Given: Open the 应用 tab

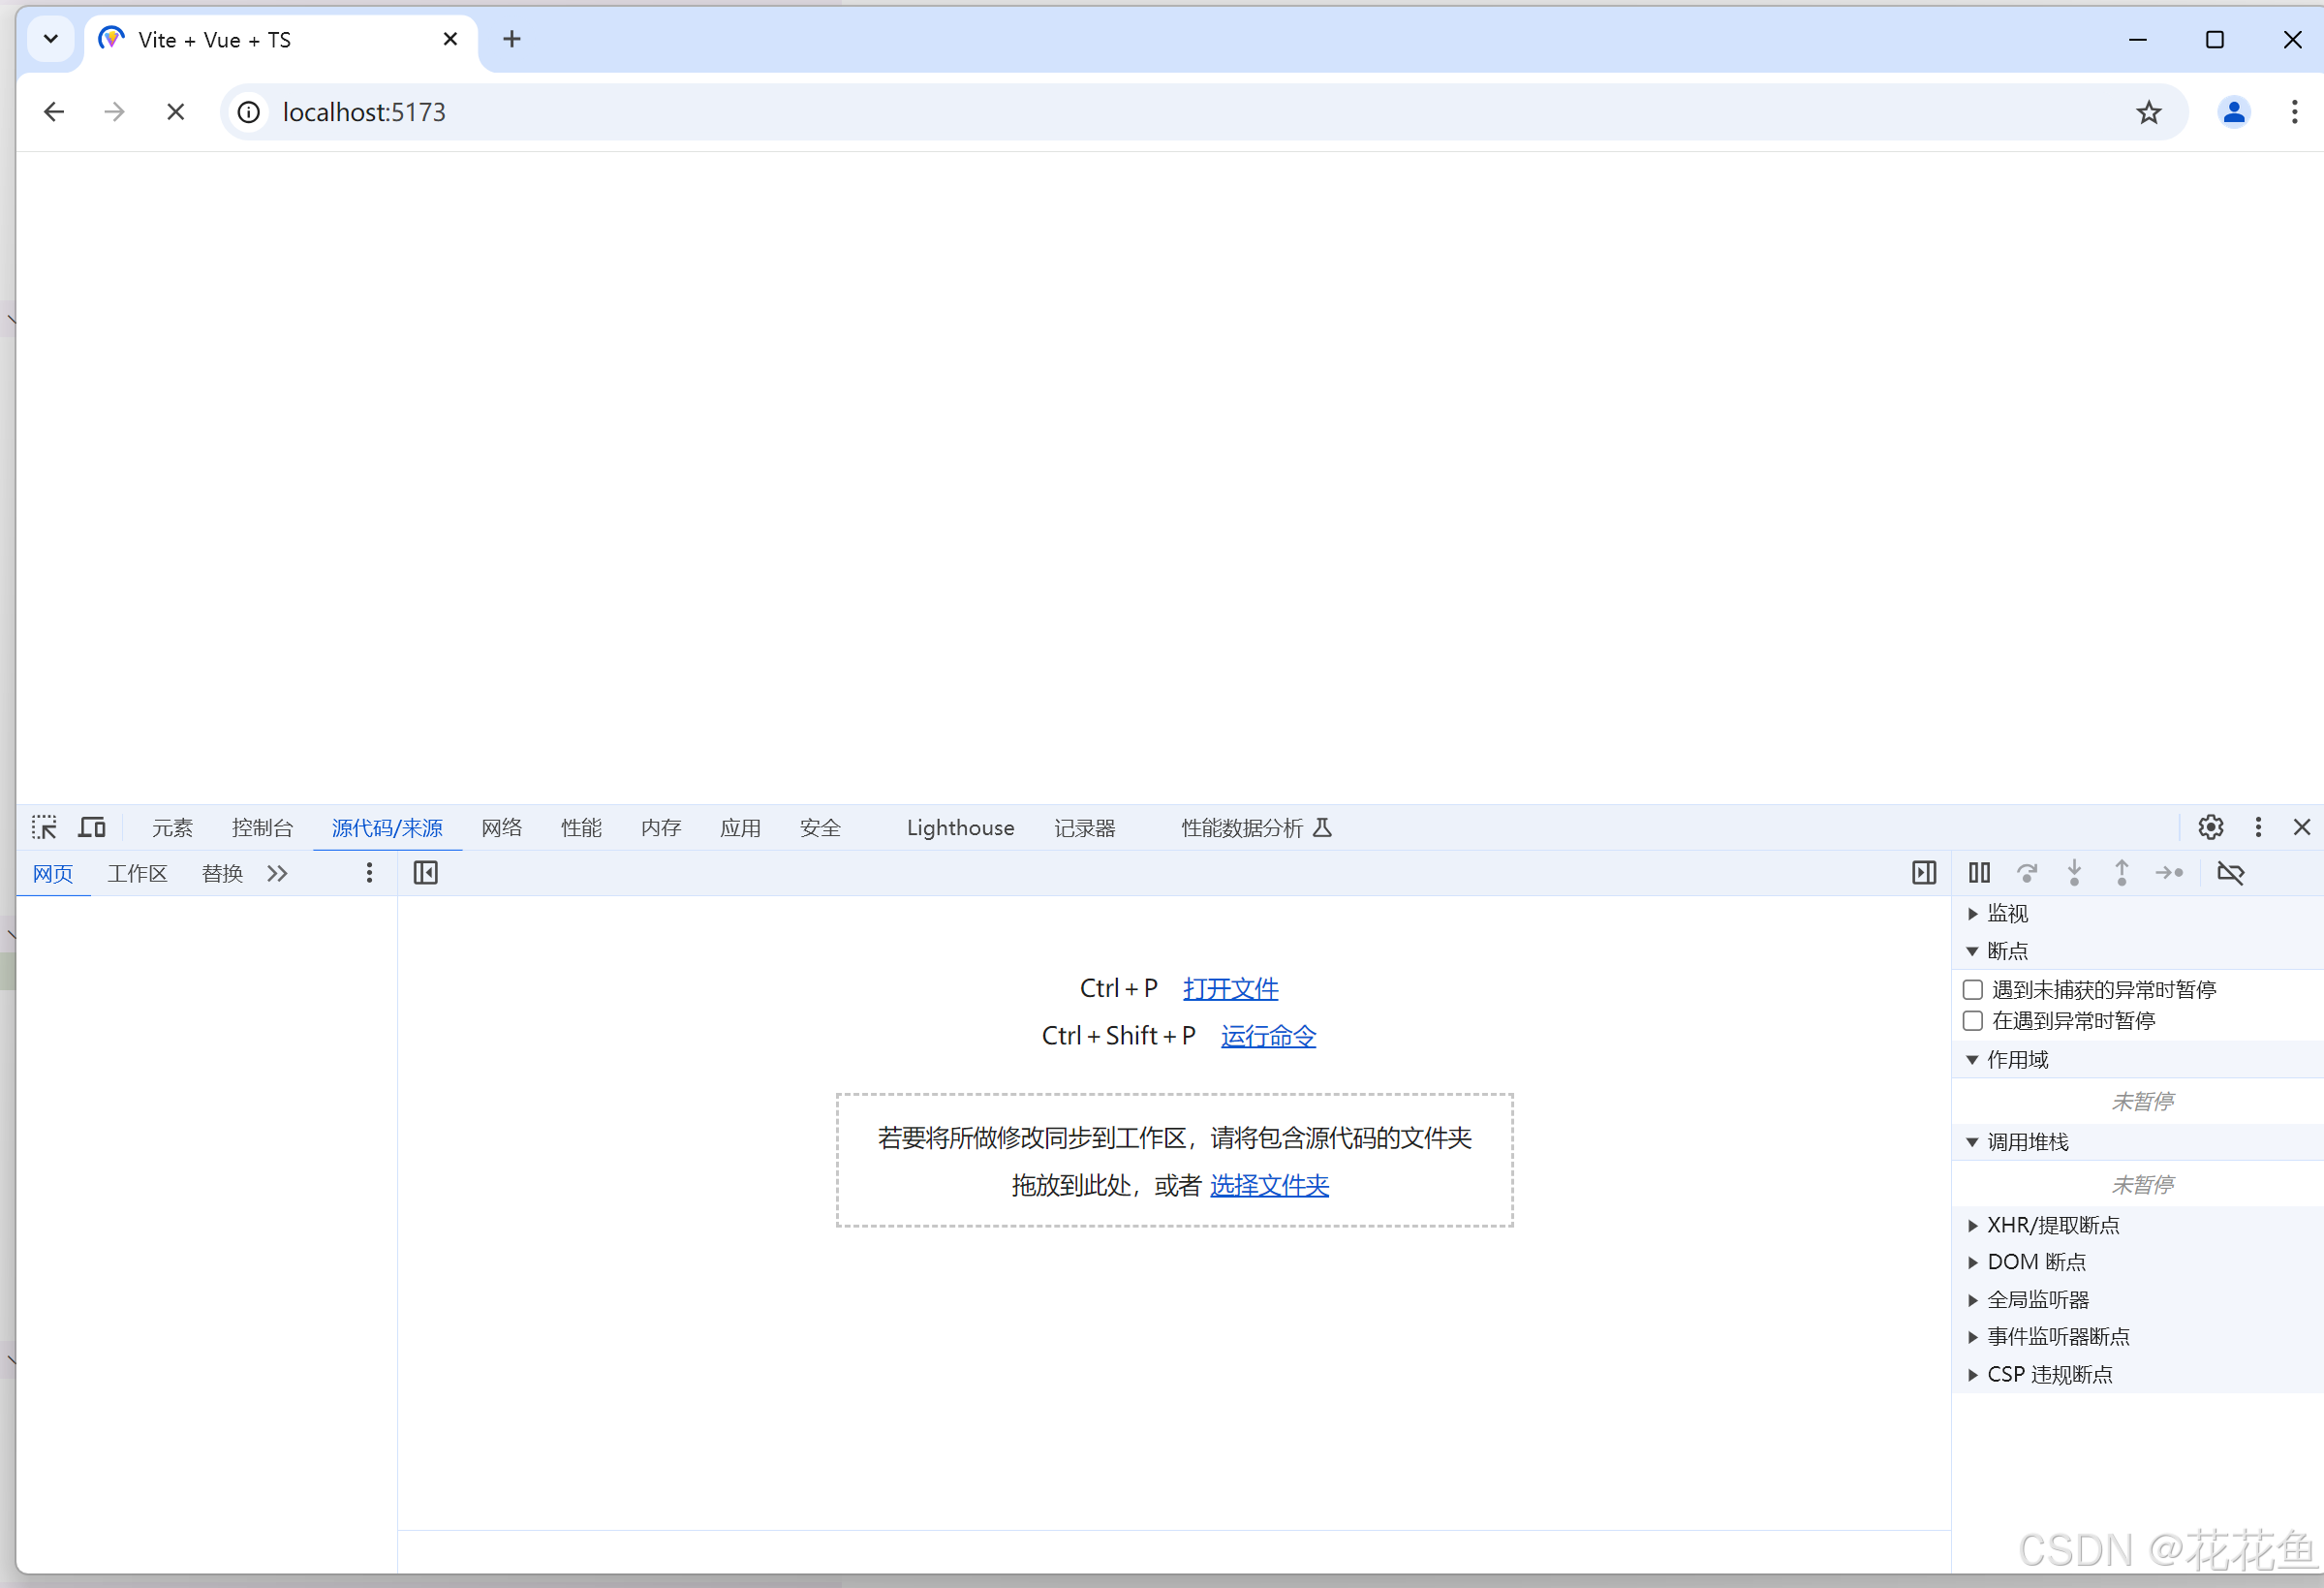Looking at the screenshot, I should pyautogui.click(x=740, y=828).
